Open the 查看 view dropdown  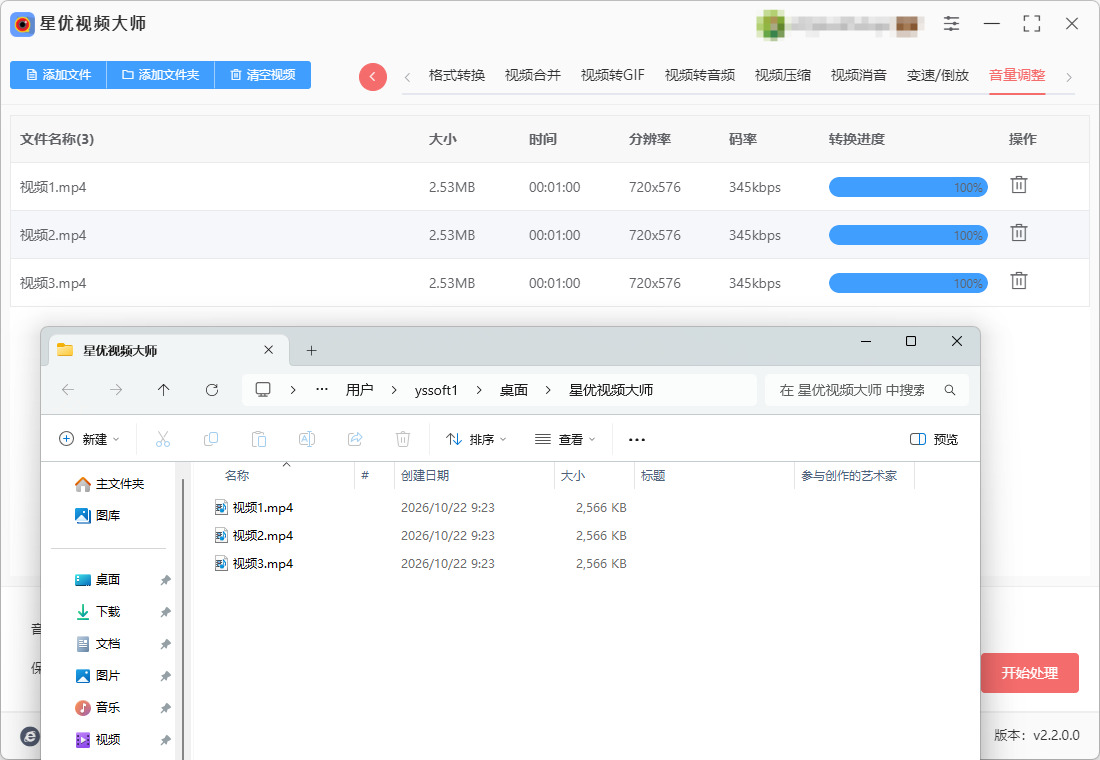[x=565, y=439]
